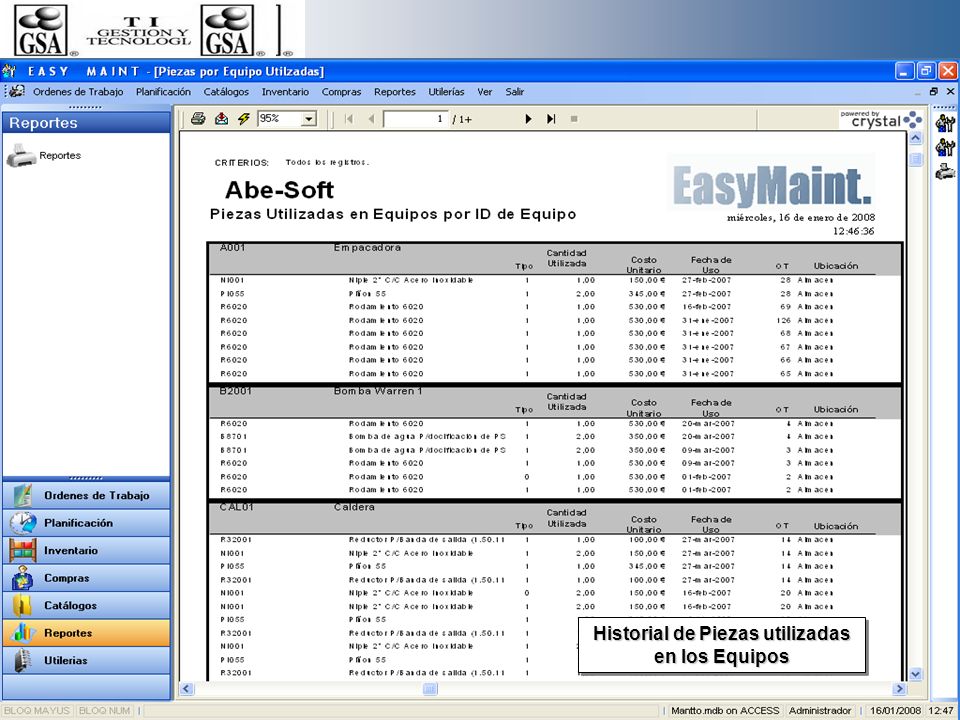The width and height of the screenshot is (960, 720).
Task: Click the page number input field
Action: tap(416, 119)
